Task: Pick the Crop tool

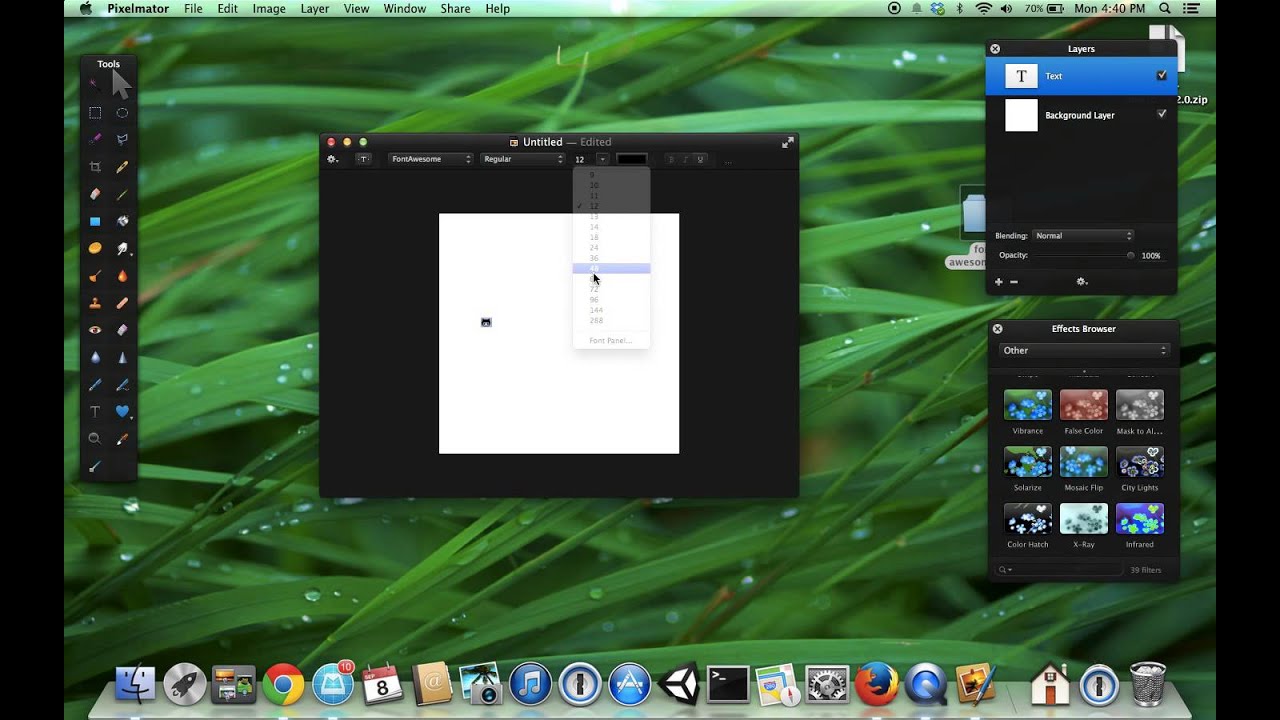Action: tap(95, 167)
